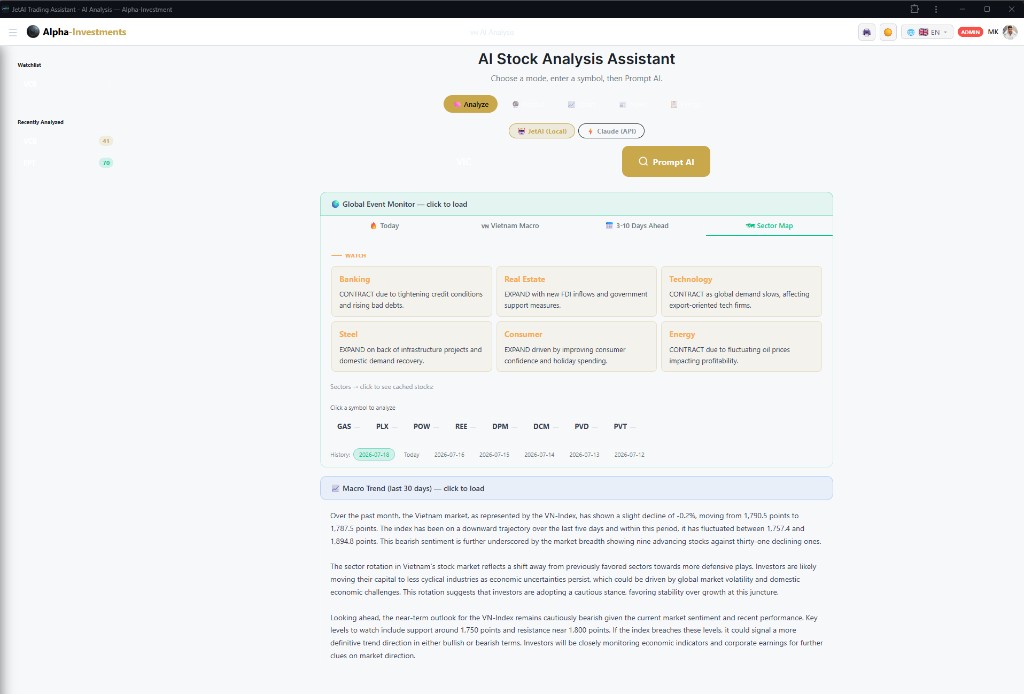Choose the JetAI (Local) engine
This screenshot has width=1024, height=694.
(x=542, y=131)
